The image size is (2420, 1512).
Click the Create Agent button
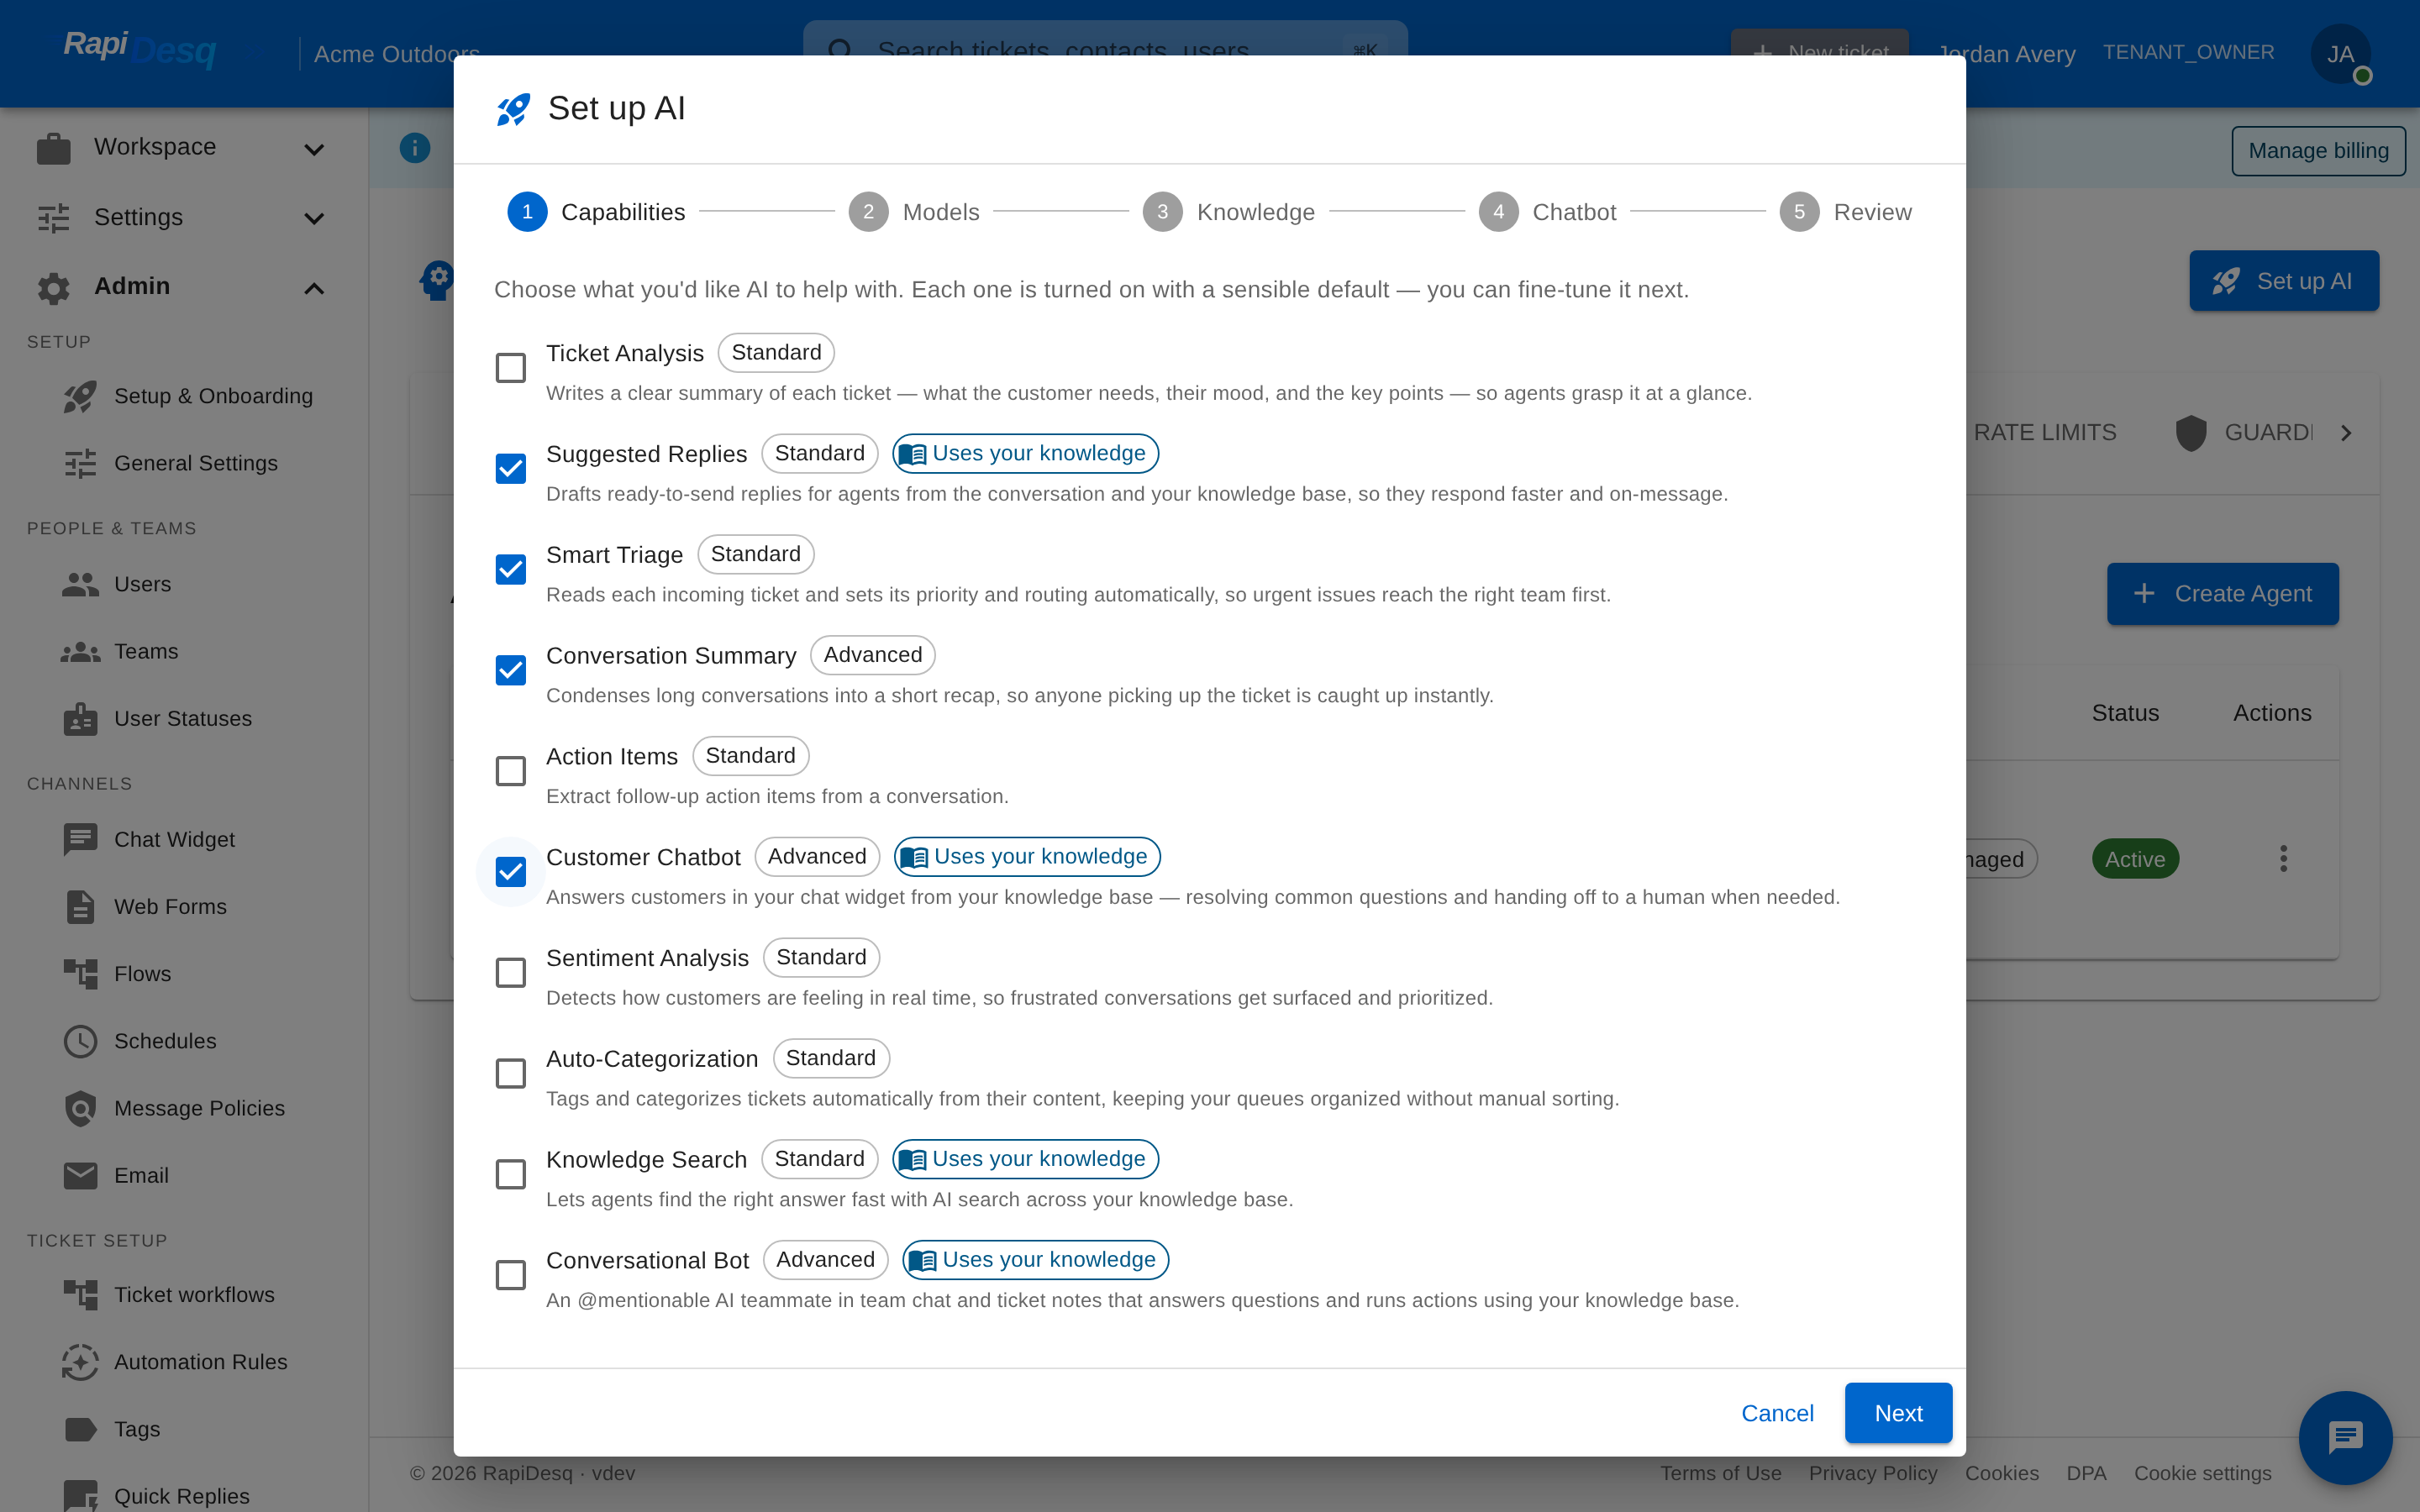pos(2222,594)
